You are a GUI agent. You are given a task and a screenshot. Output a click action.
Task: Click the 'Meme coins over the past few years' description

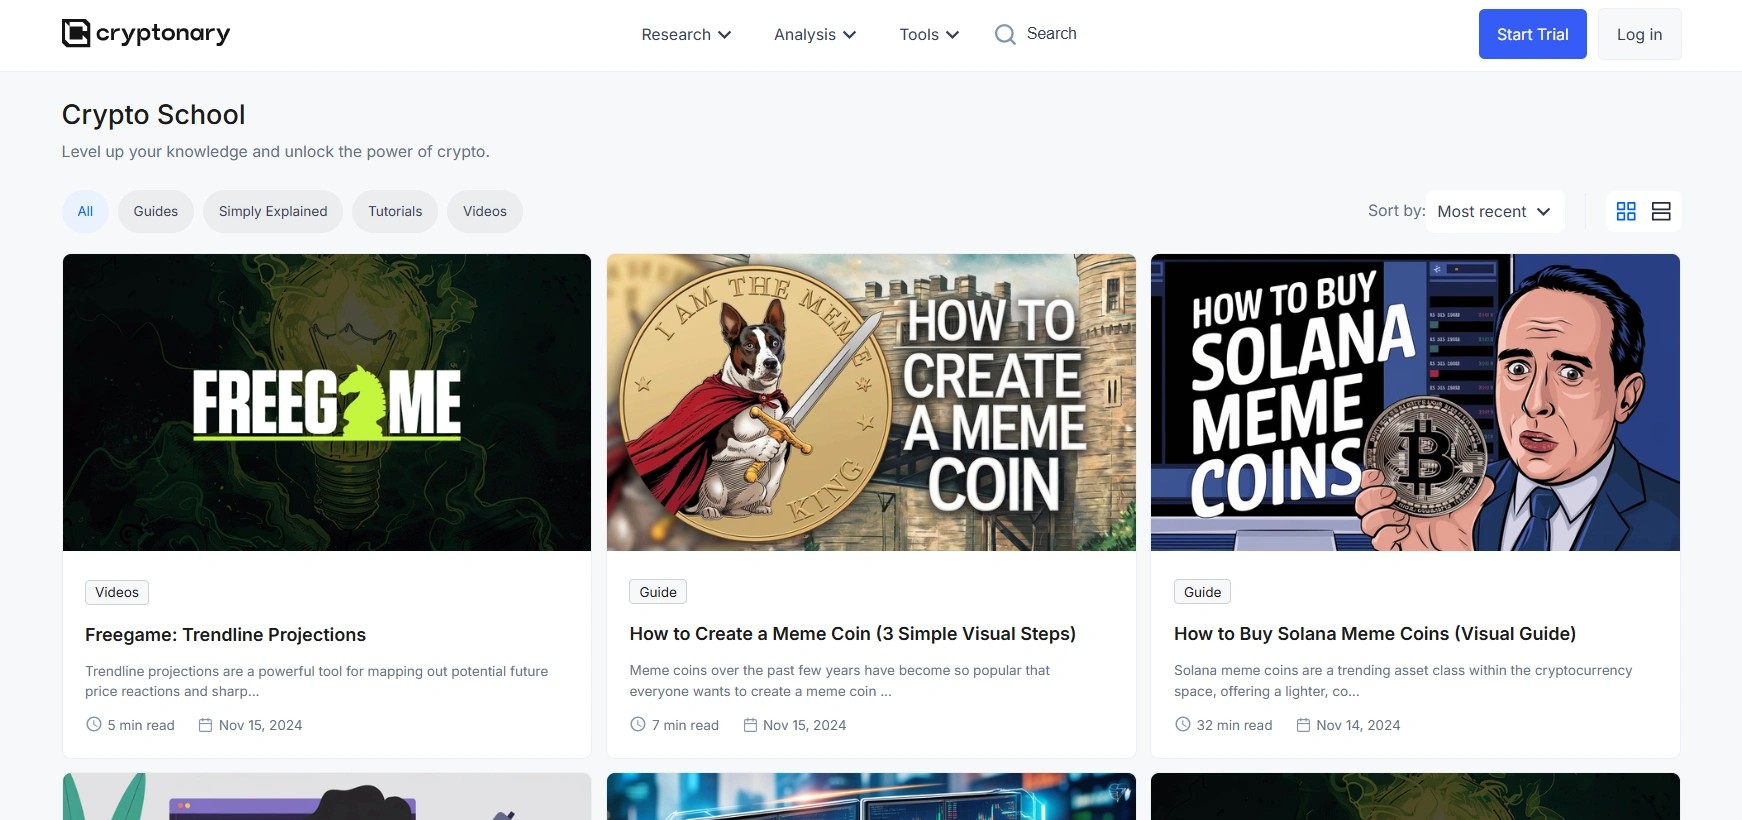pyautogui.click(x=839, y=681)
